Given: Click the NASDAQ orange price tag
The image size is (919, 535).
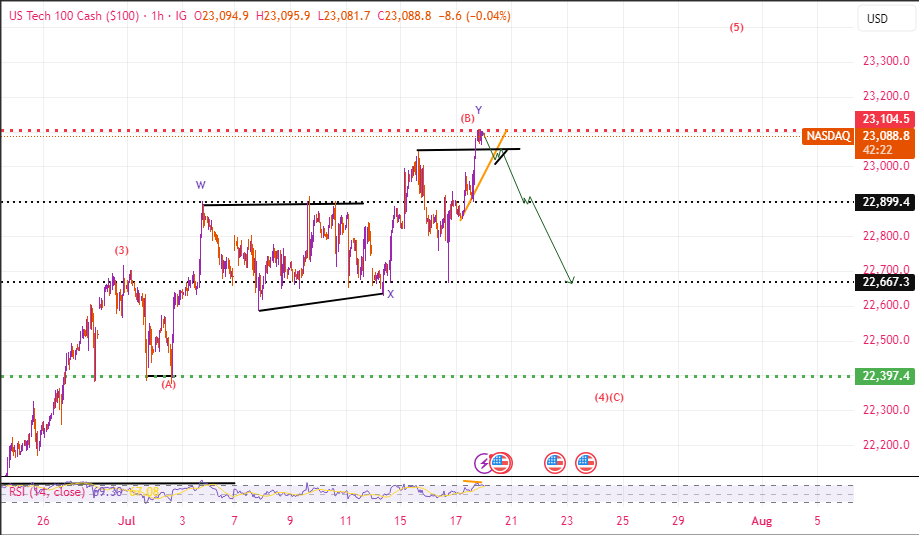Looking at the screenshot, I should click(x=826, y=136).
